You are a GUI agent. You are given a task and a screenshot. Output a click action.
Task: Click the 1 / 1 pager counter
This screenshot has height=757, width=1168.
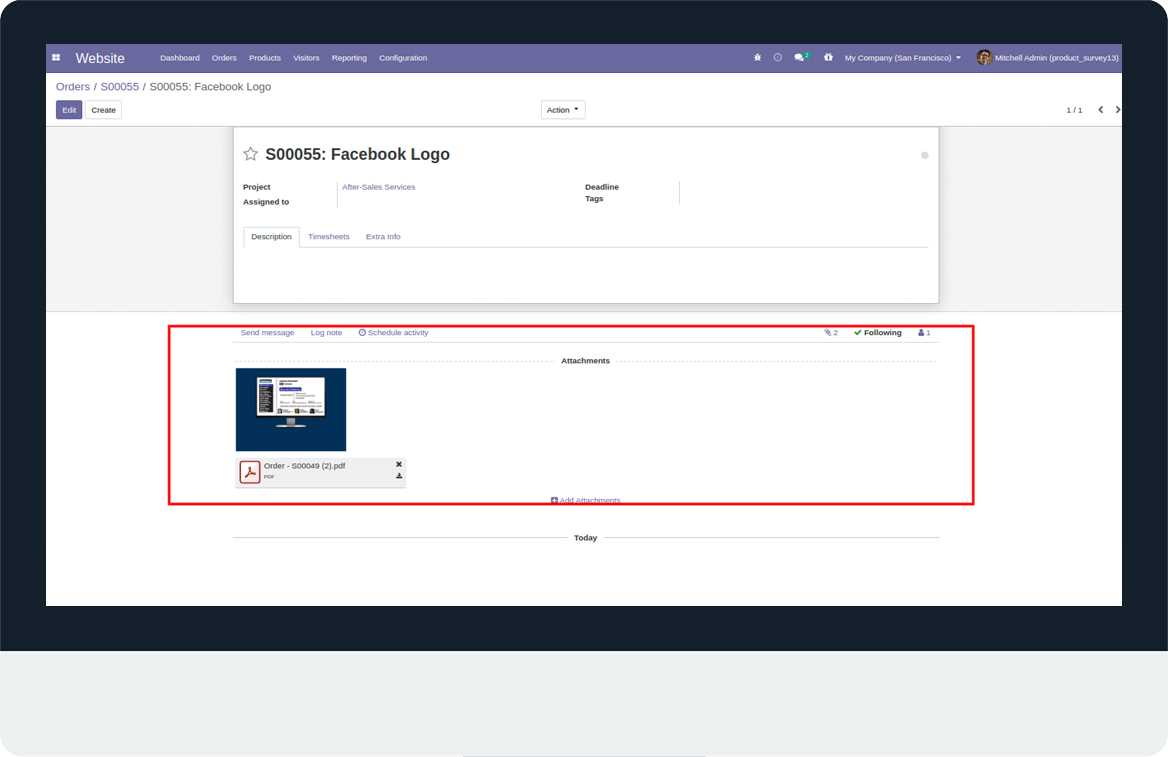click(x=1074, y=110)
